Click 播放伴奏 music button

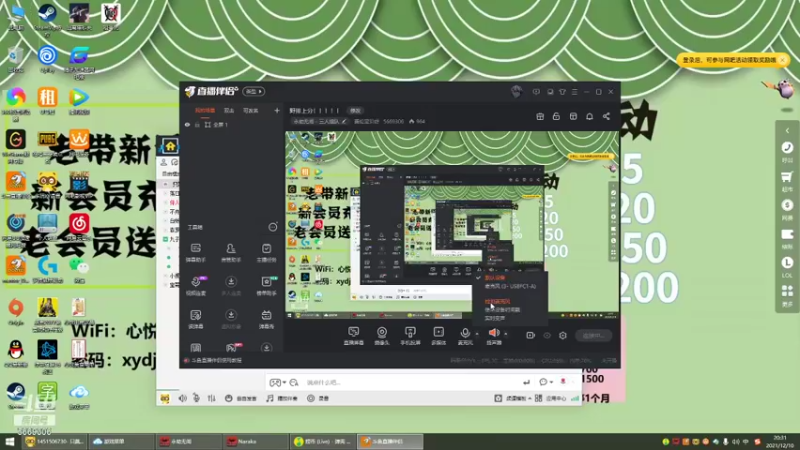pos(282,398)
